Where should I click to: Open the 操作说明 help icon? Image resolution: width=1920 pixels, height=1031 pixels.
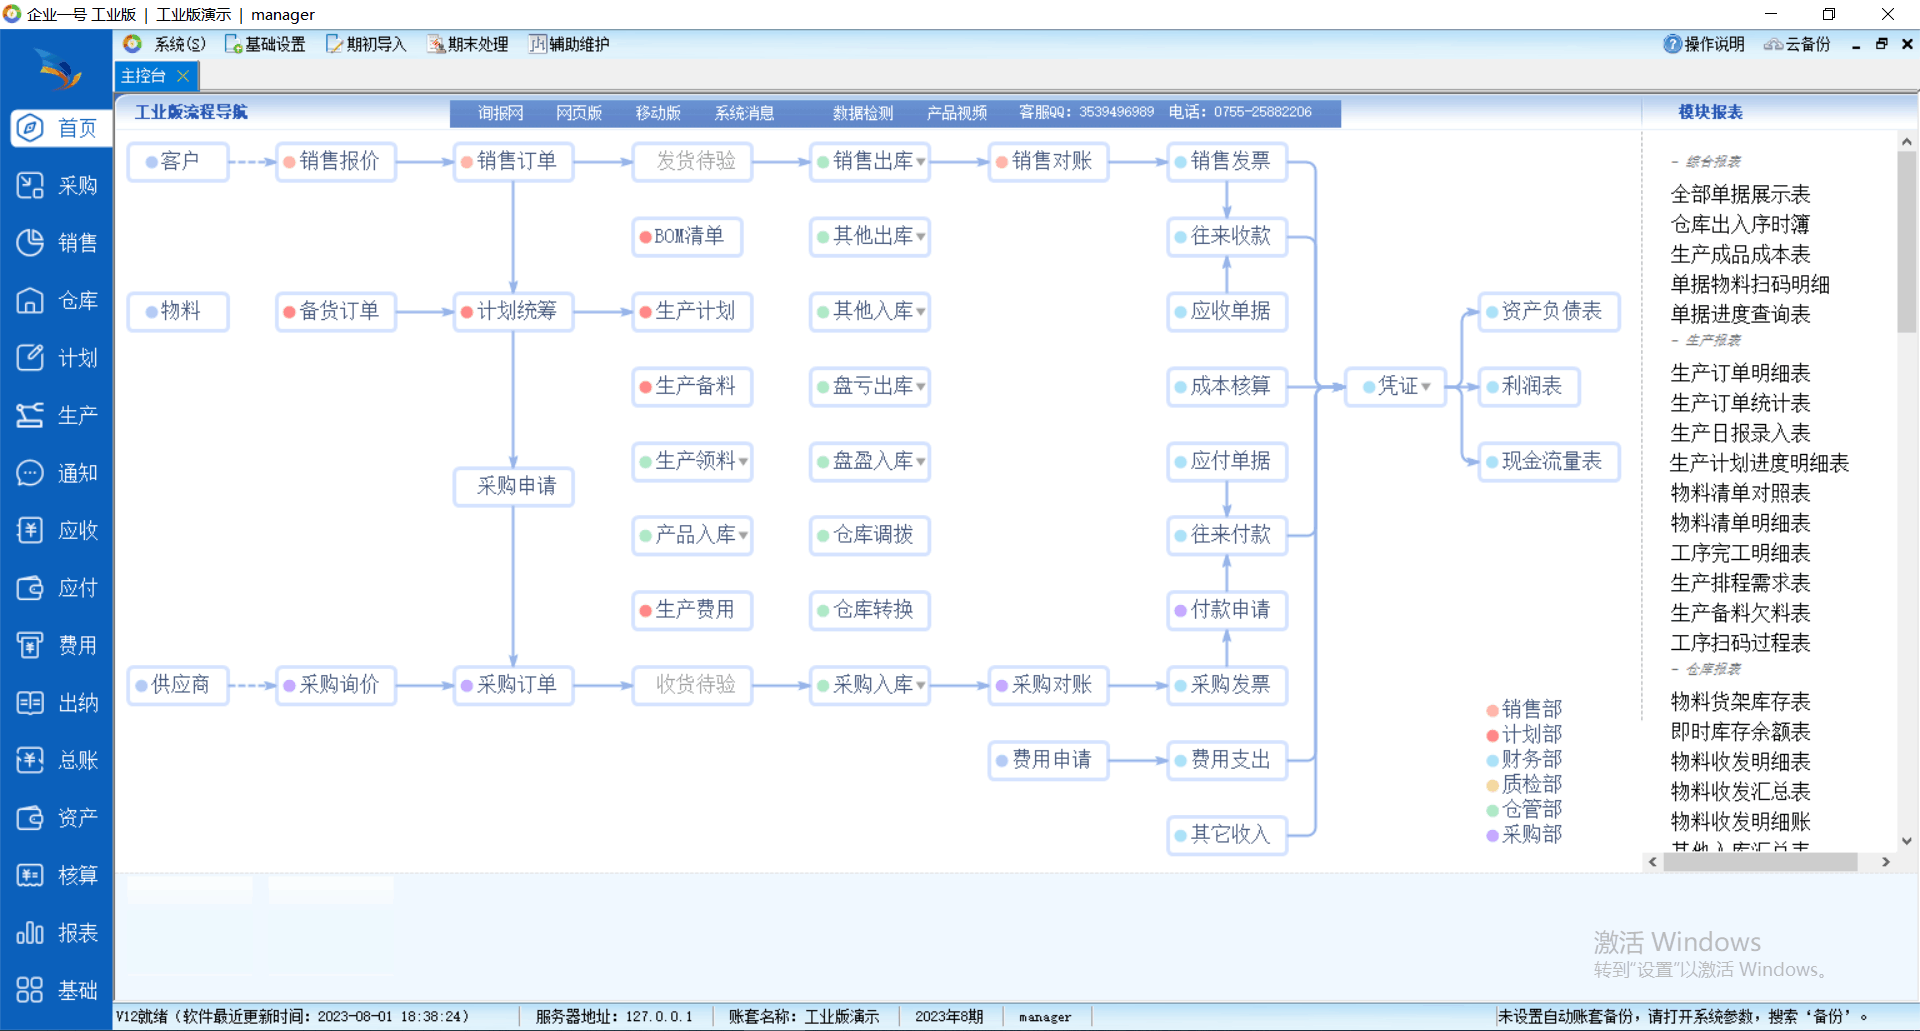[1672, 44]
